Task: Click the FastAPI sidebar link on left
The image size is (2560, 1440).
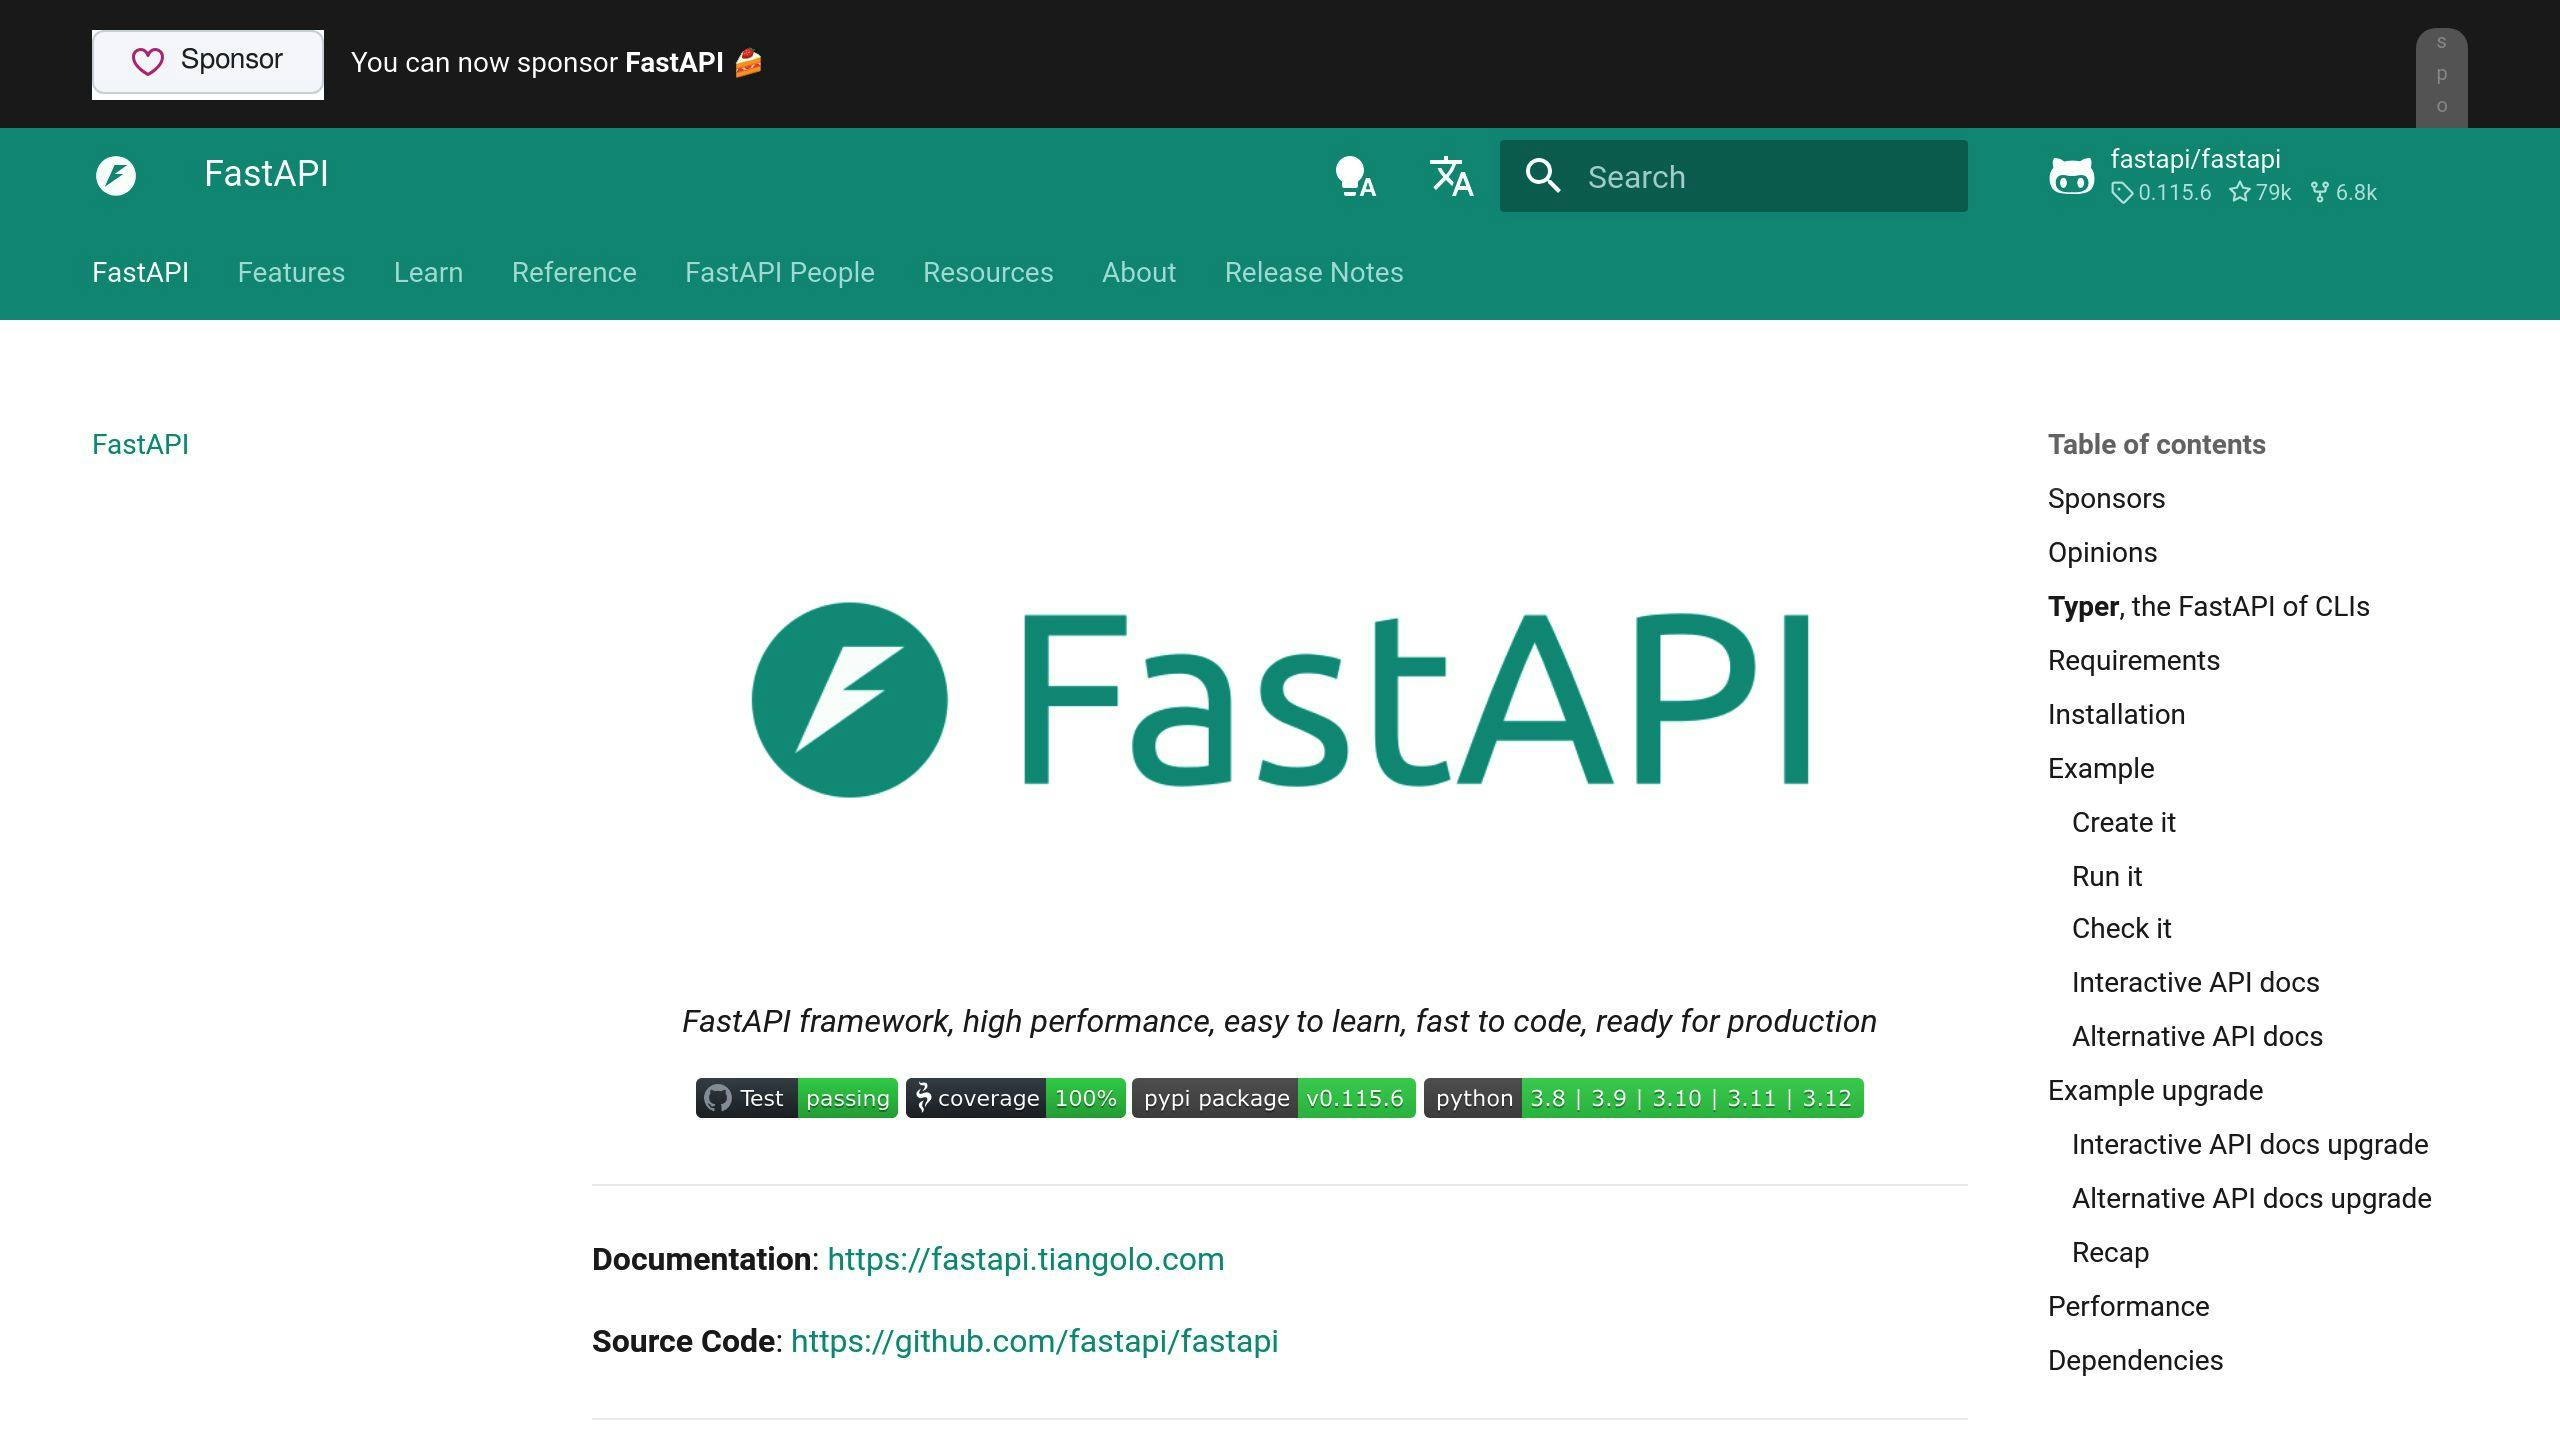Action: pos(140,444)
